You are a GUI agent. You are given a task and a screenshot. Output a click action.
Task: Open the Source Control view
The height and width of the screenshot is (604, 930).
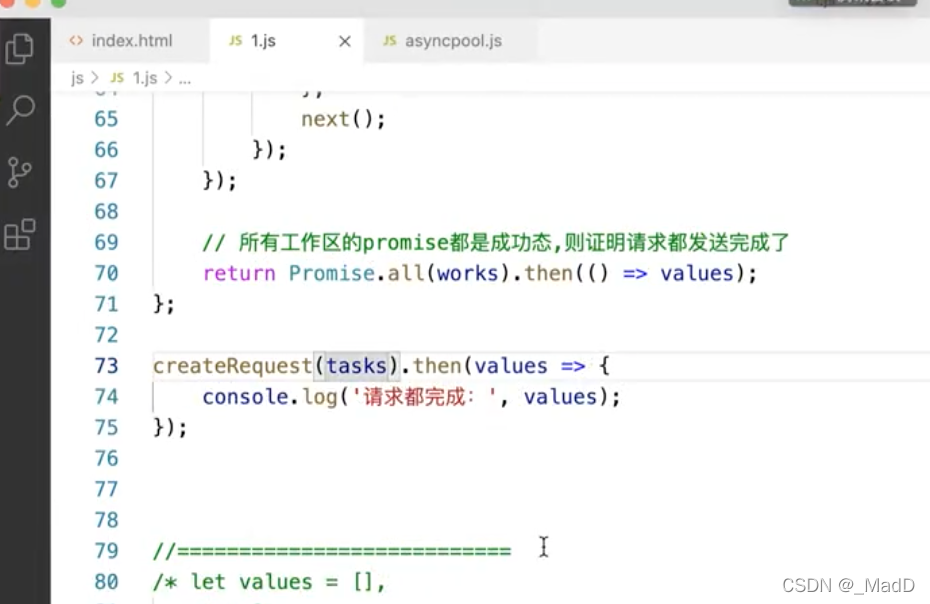20,173
